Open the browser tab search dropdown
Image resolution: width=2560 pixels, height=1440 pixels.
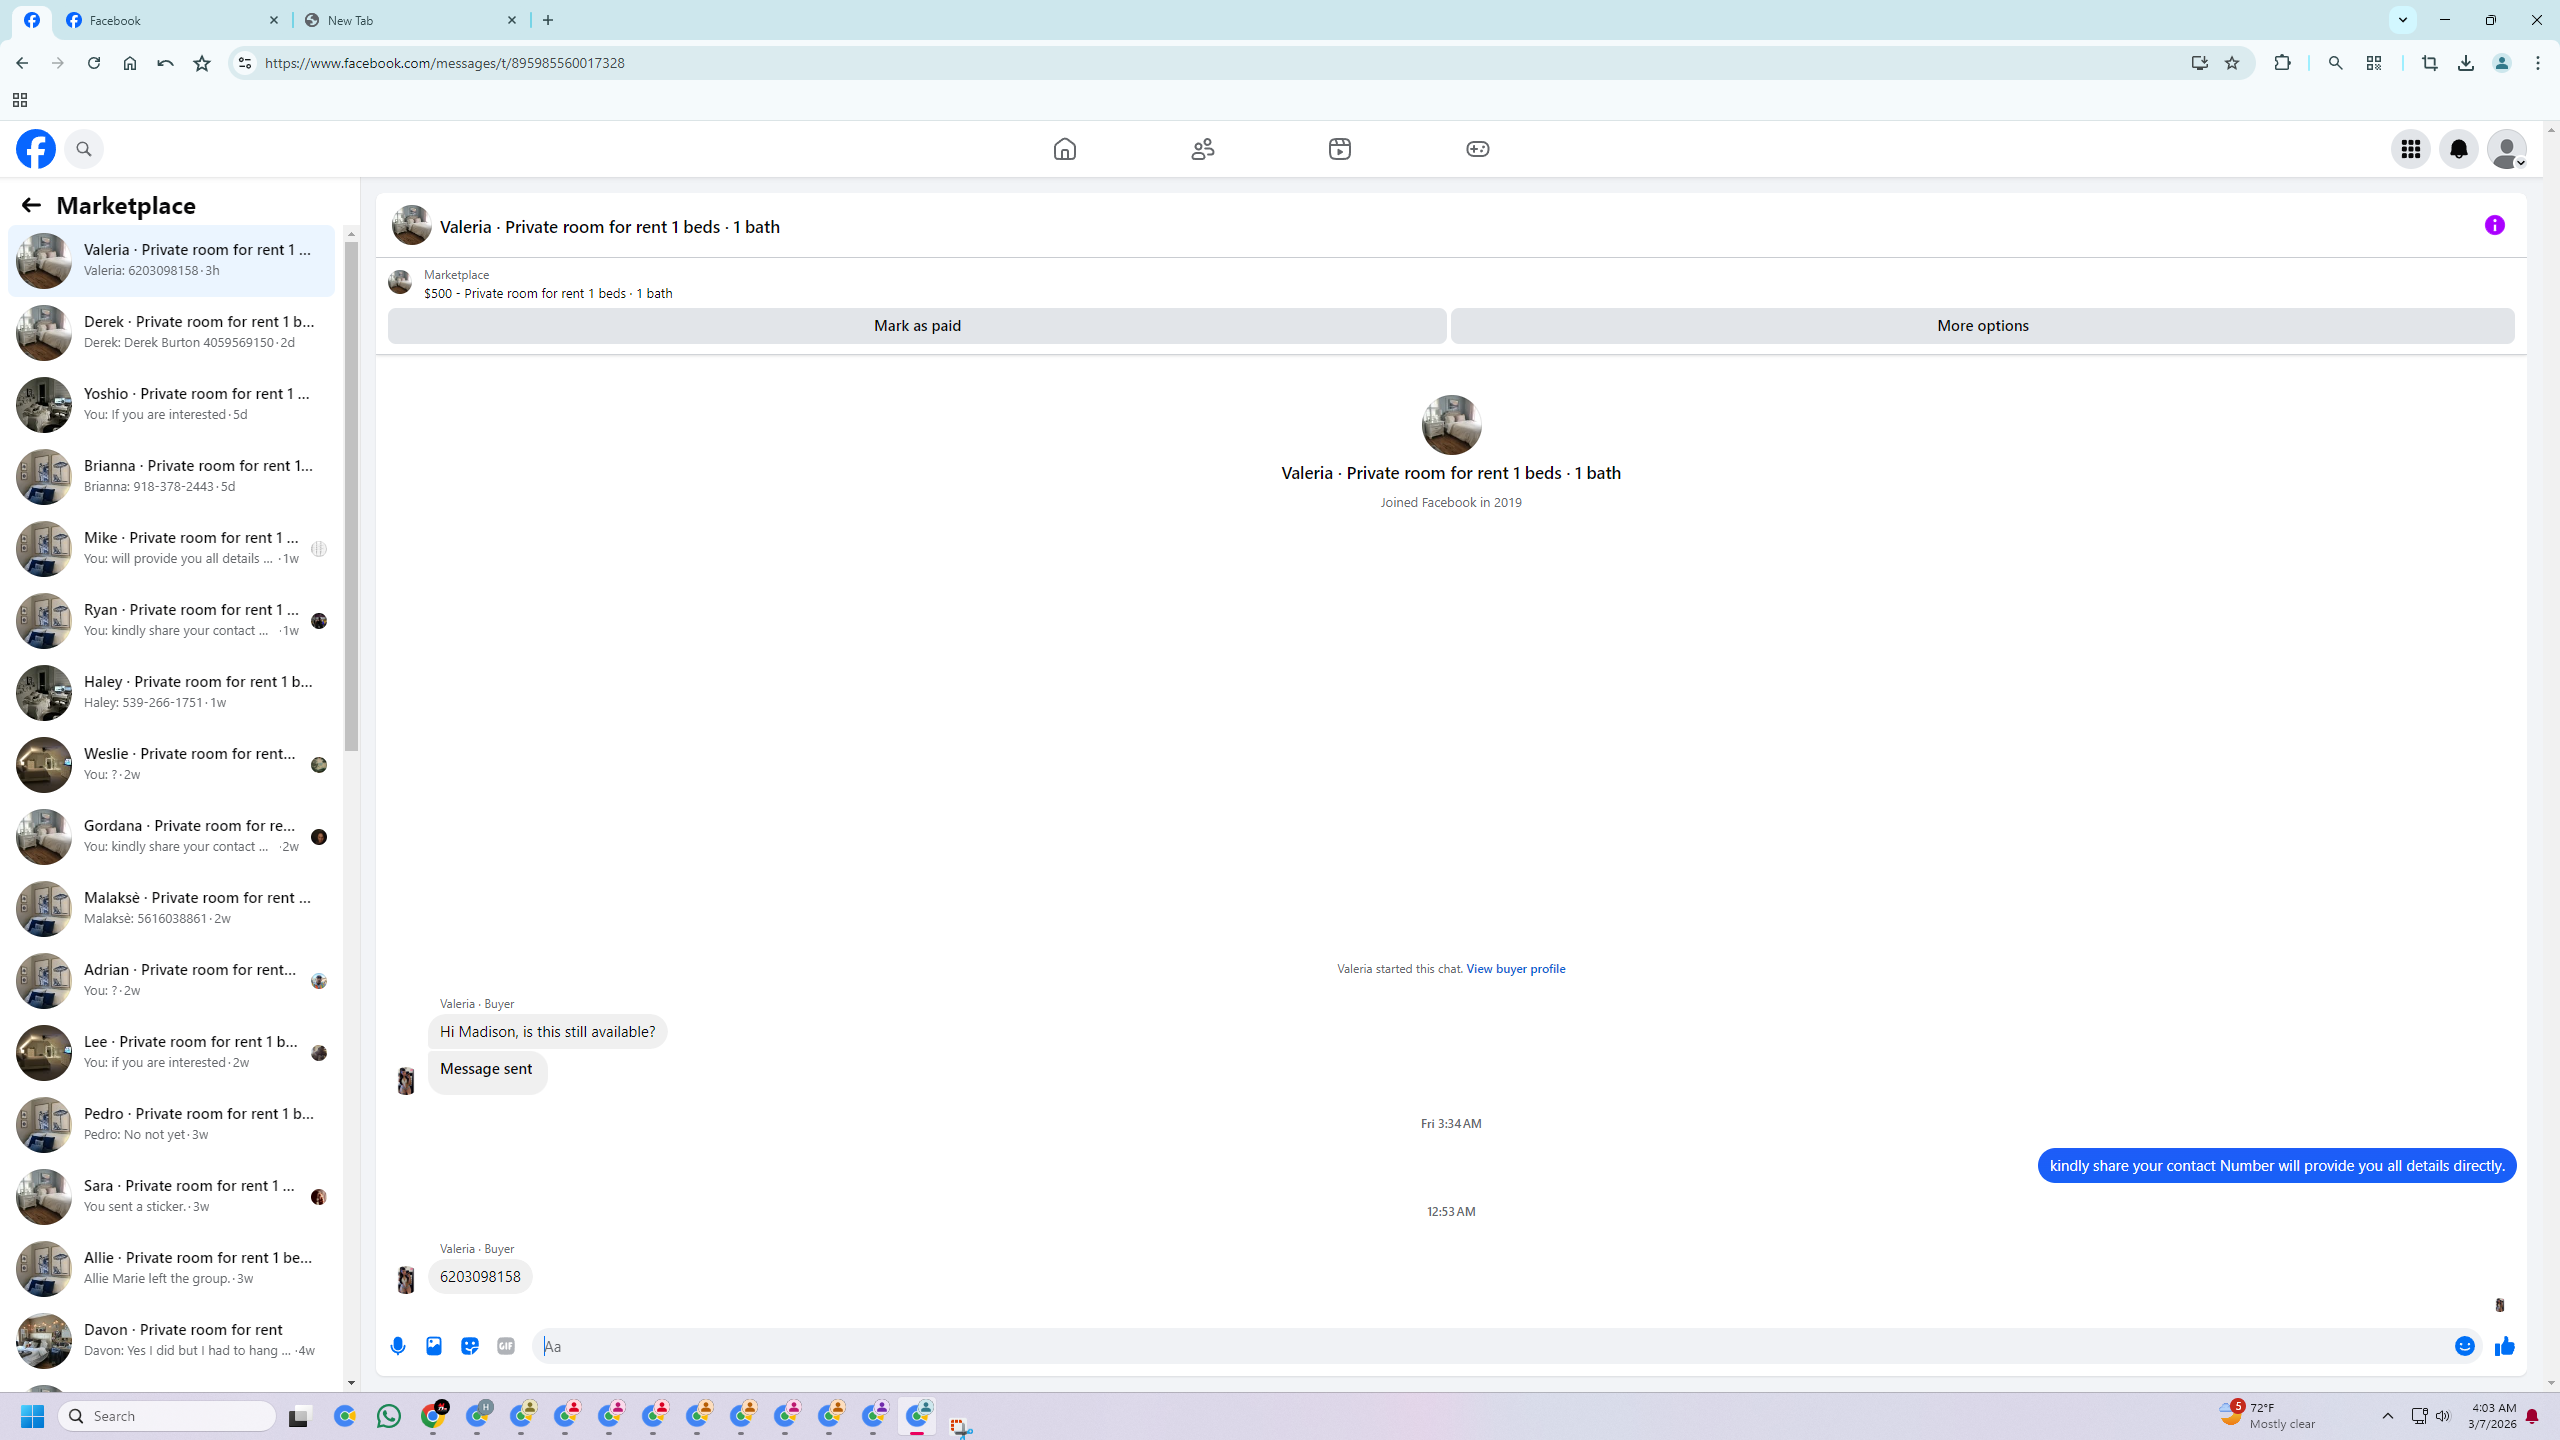point(2402,20)
